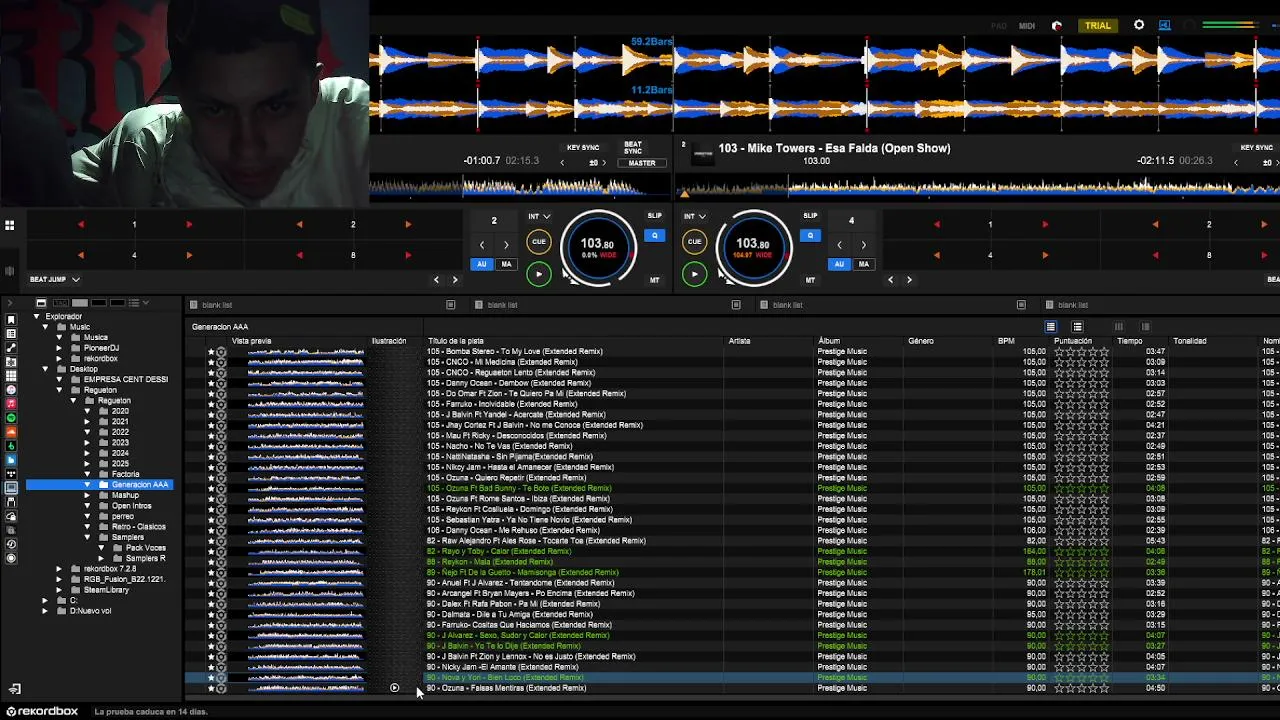Viewport: 1280px width, 720px height.
Task: Click BEAT SYNC on deck 1
Action: [x=633, y=147]
